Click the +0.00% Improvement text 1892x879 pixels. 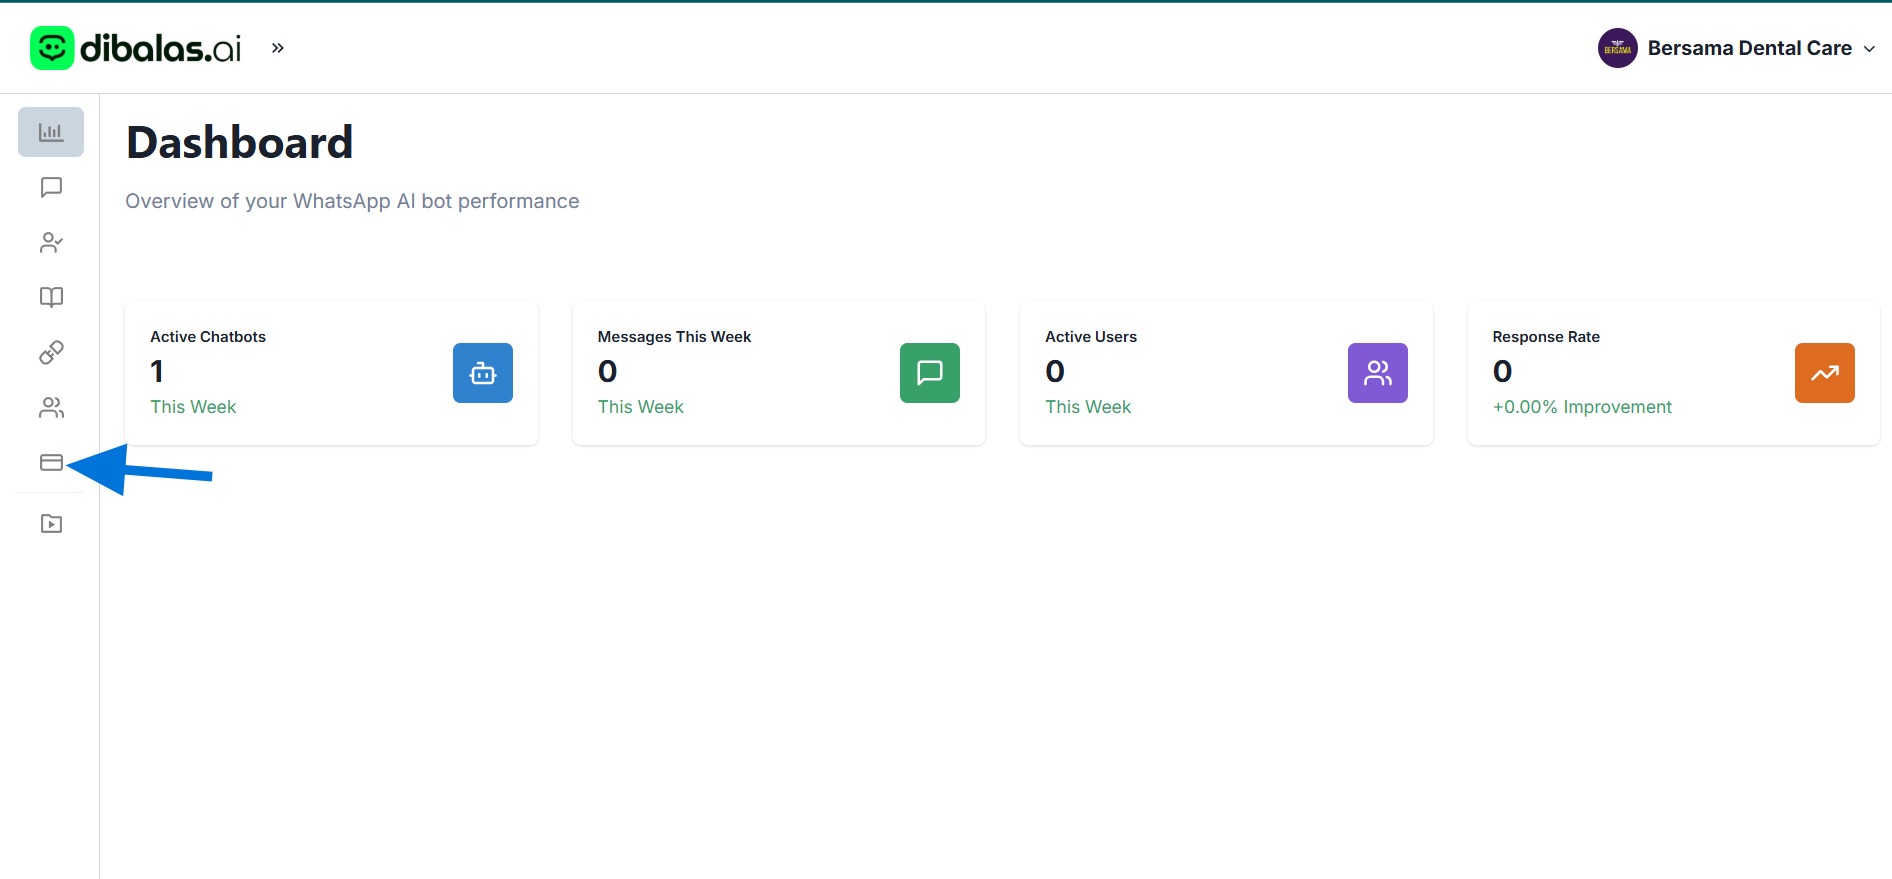coord(1581,407)
